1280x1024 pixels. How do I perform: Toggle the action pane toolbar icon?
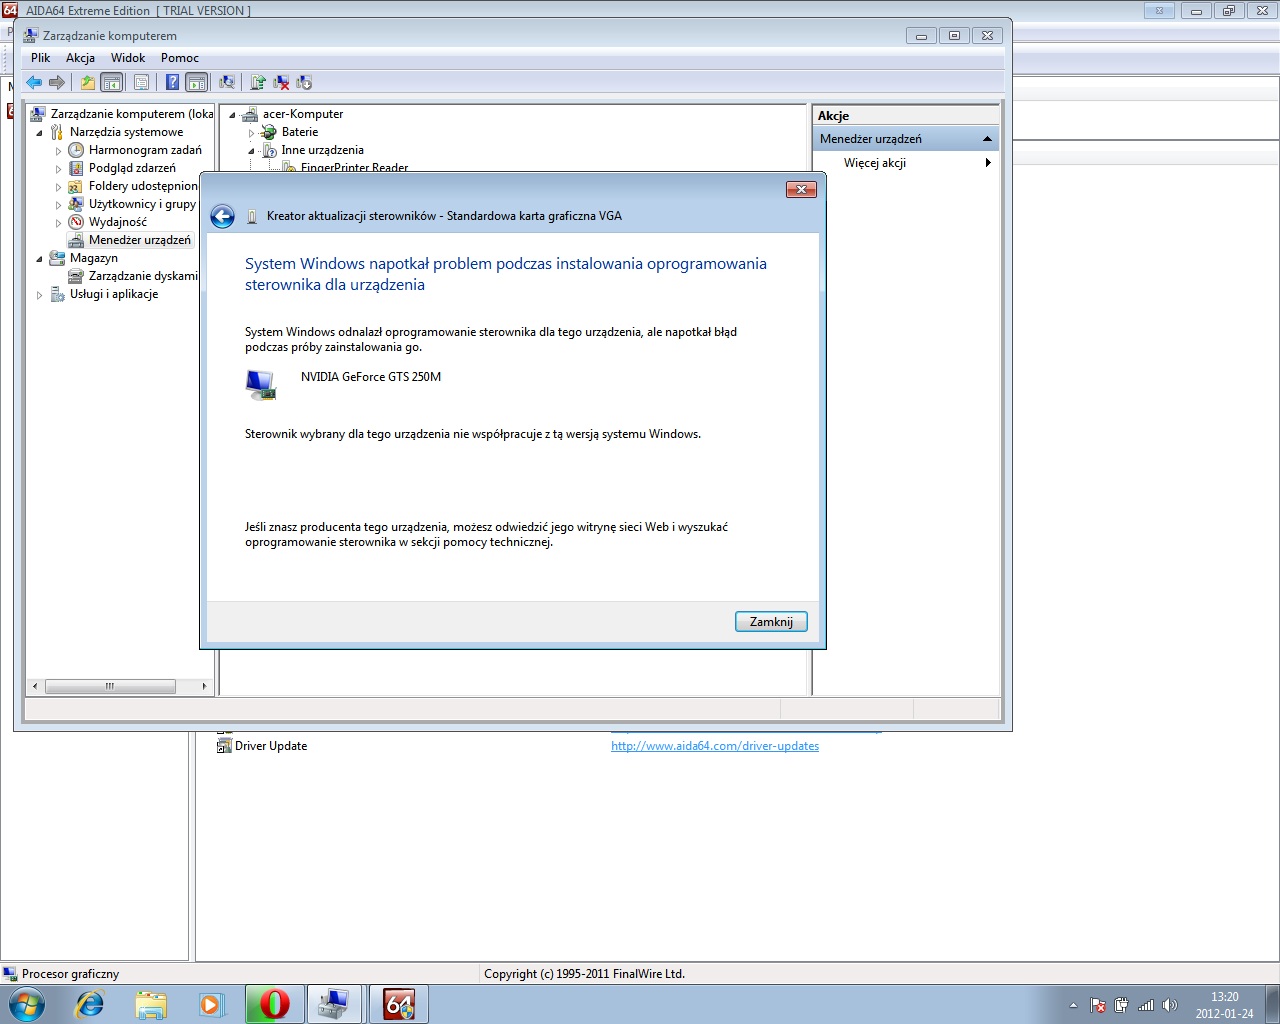[197, 82]
